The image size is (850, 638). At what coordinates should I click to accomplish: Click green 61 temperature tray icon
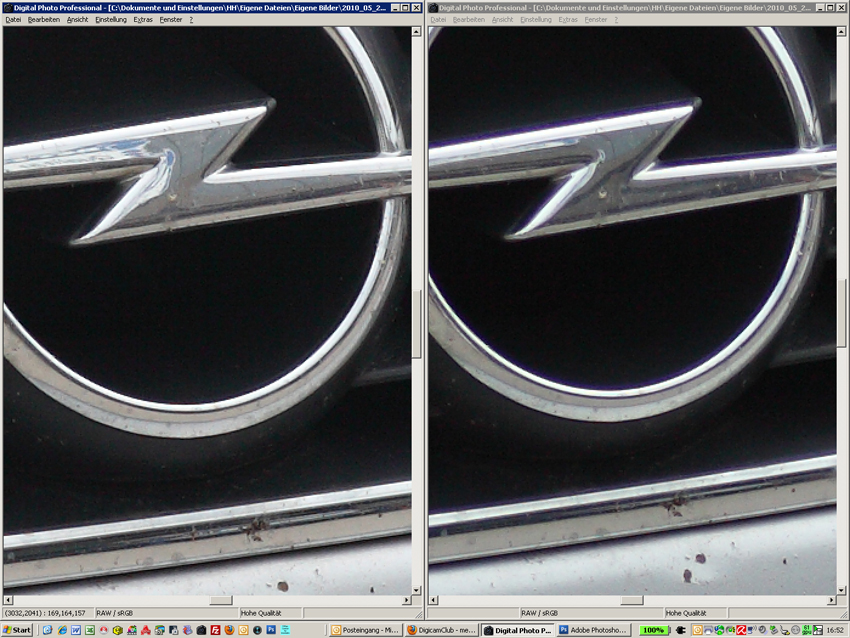[807, 630]
